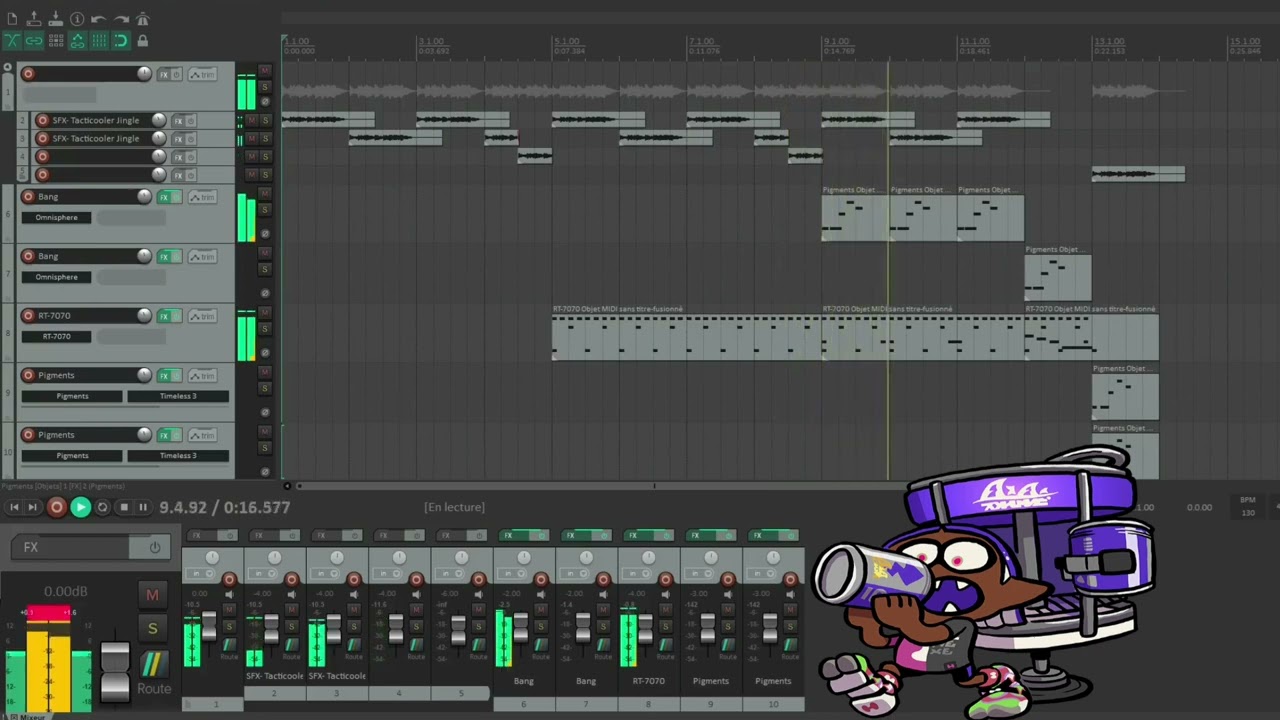Mute Bang track 6 in track panel

[264, 194]
